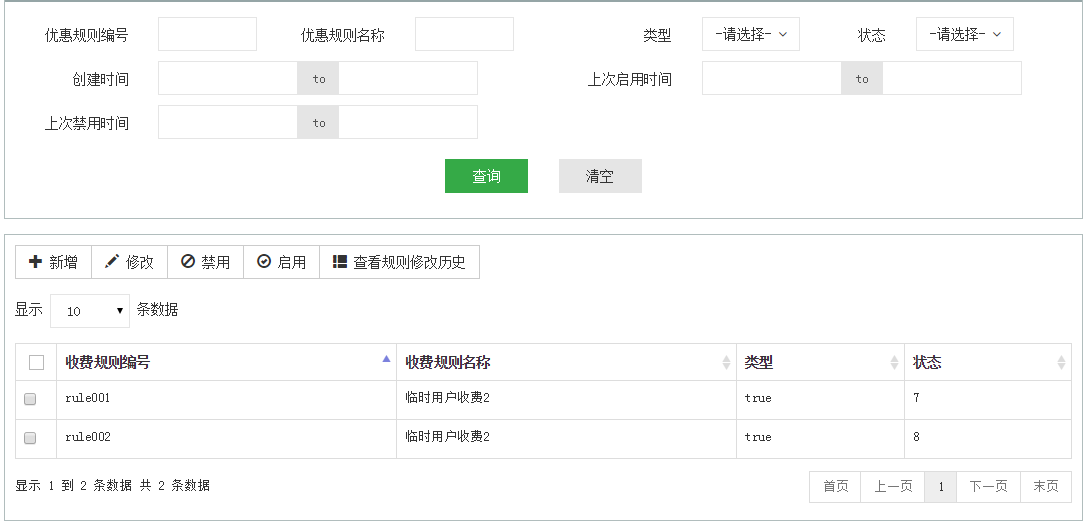Click the 启用 check-circle icon
This screenshot has width=1087, height=525.
(264, 261)
